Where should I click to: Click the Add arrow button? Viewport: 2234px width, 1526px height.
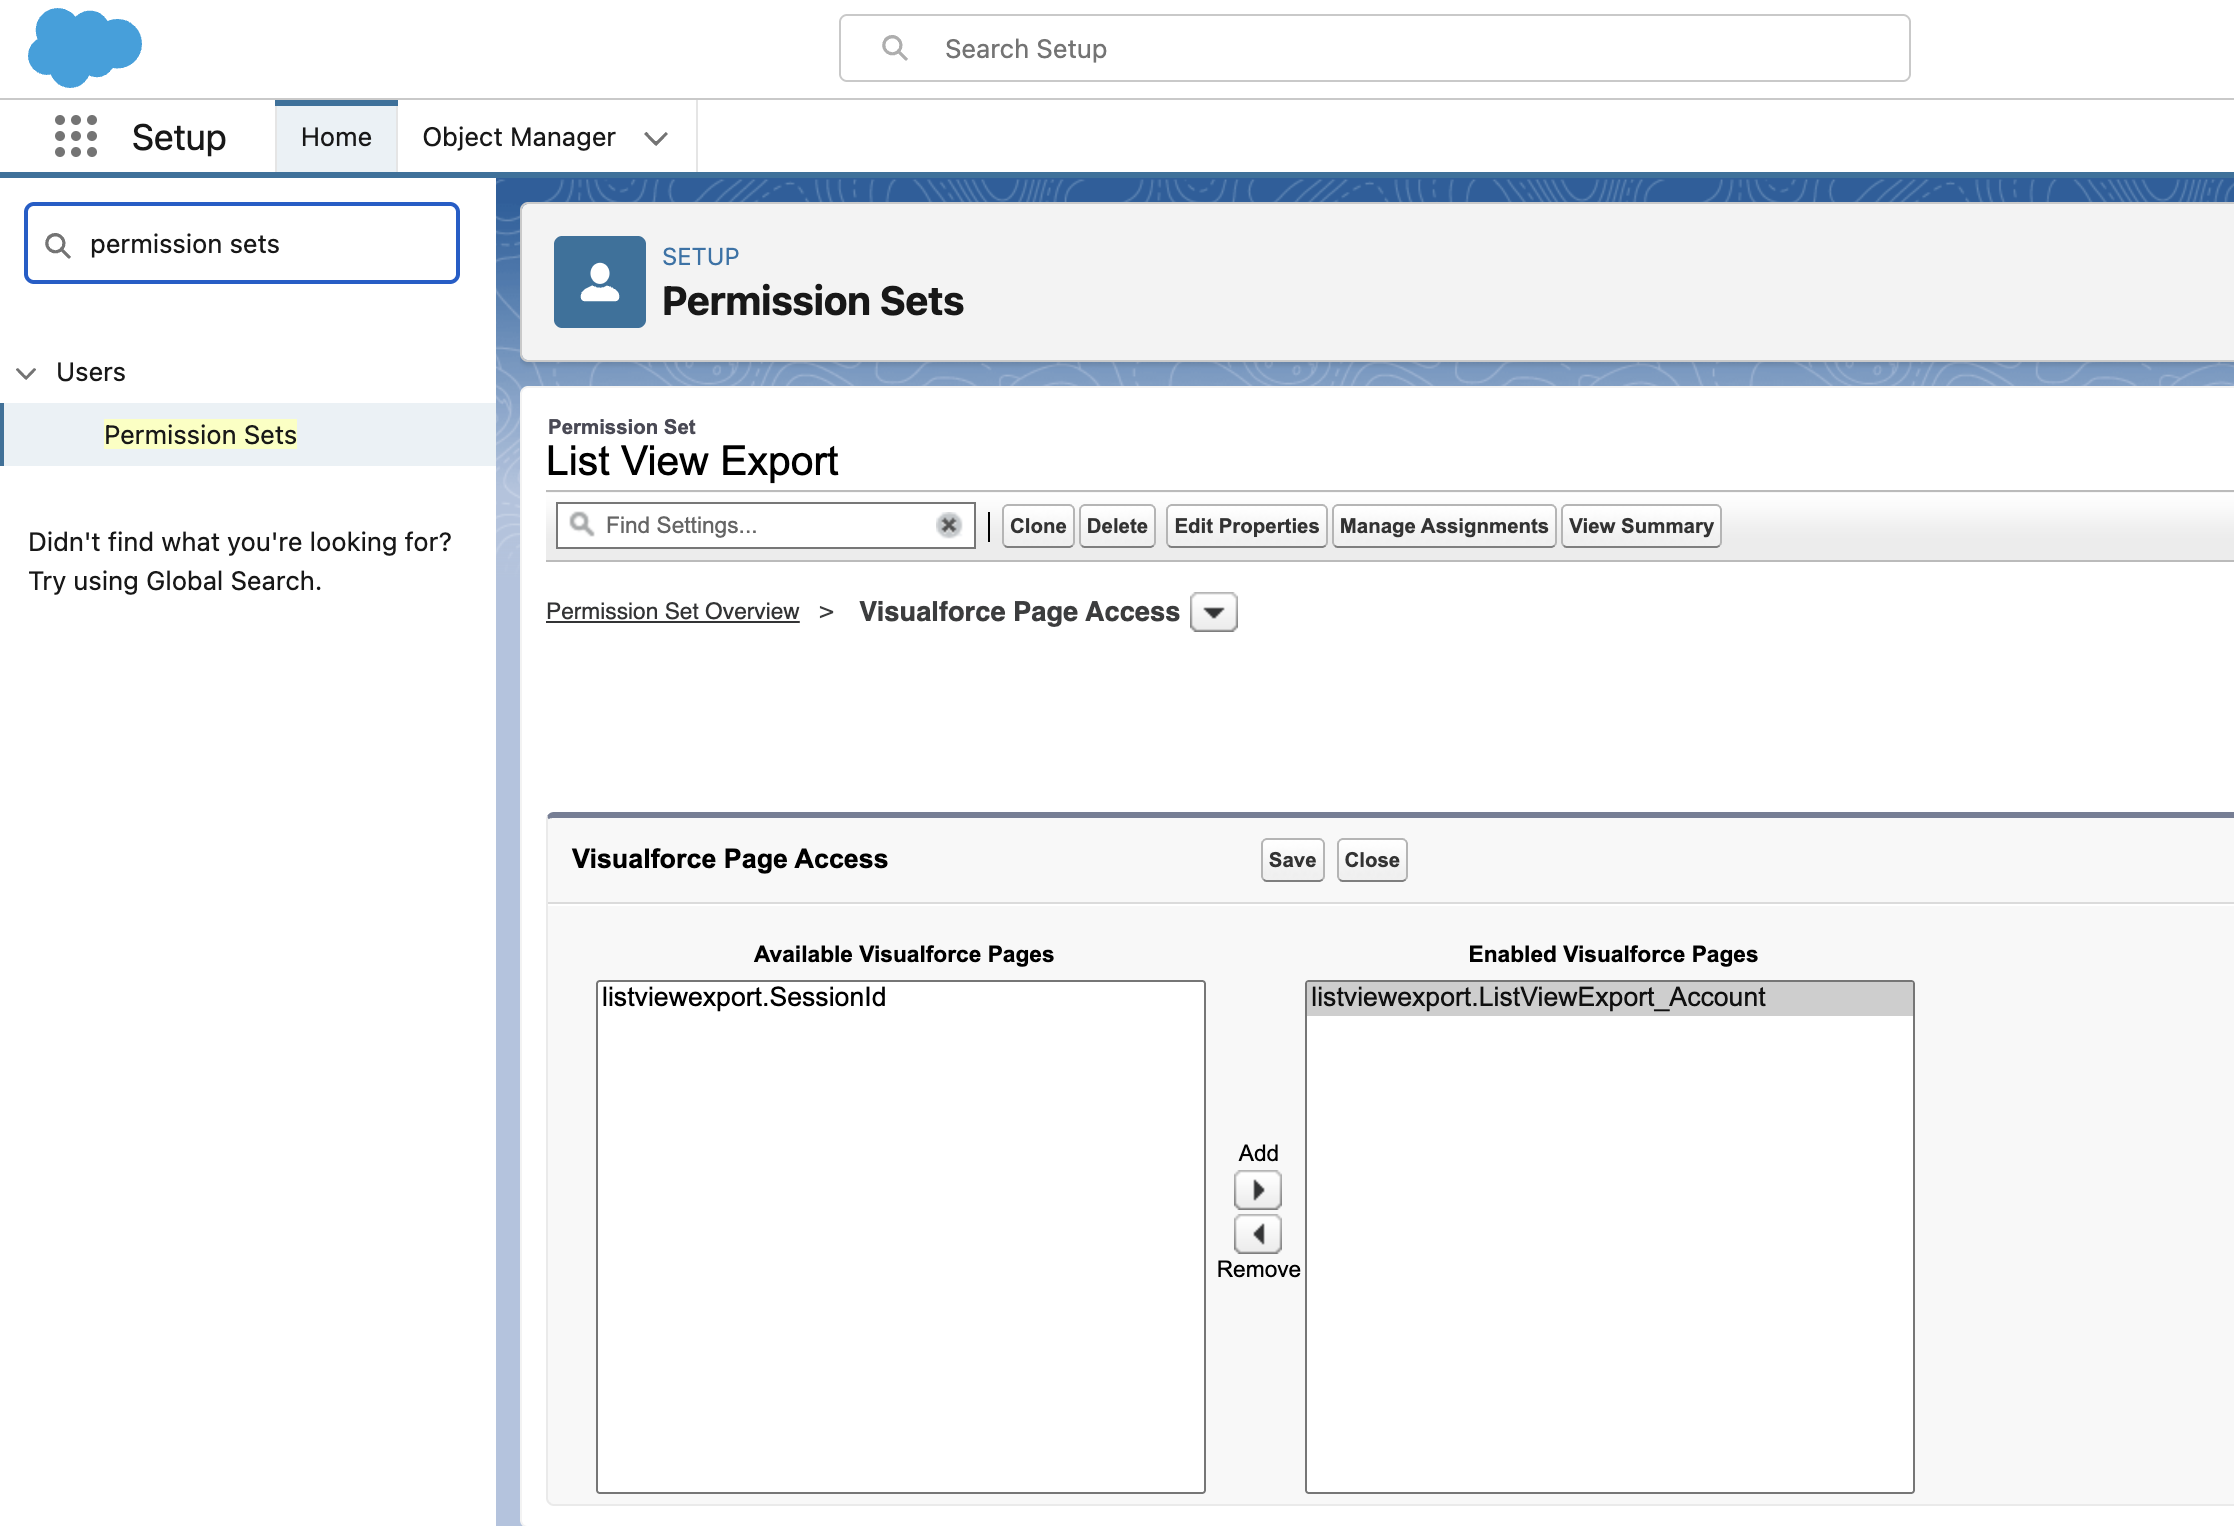[x=1258, y=1190]
